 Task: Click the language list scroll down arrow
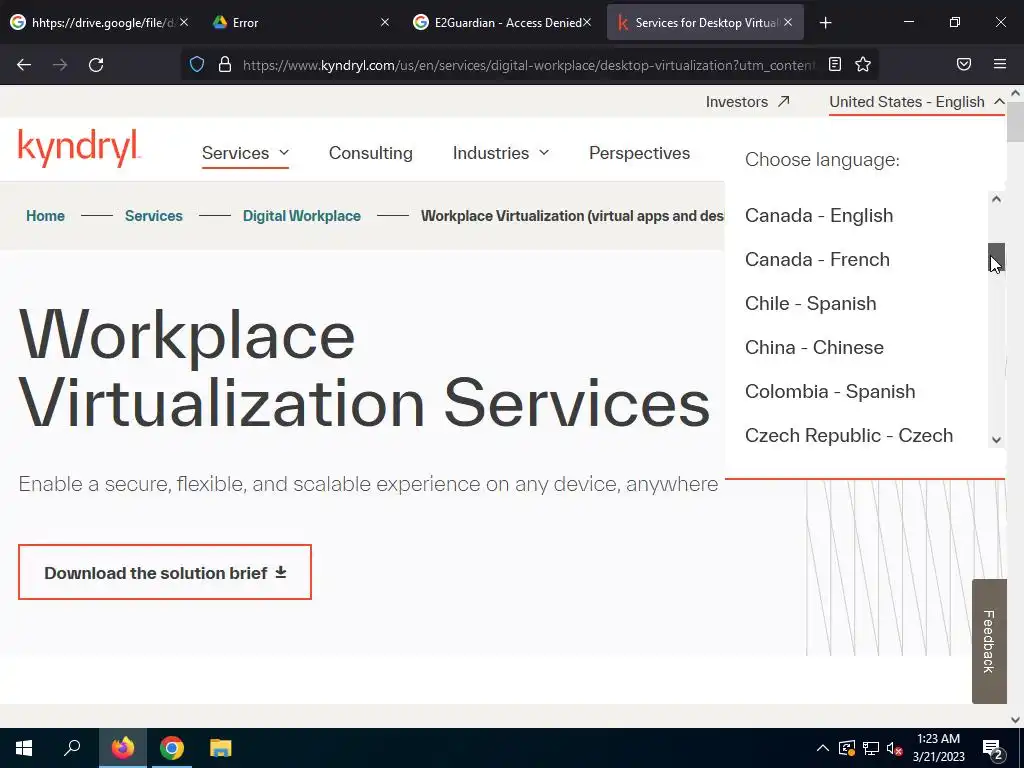[x=996, y=440]
